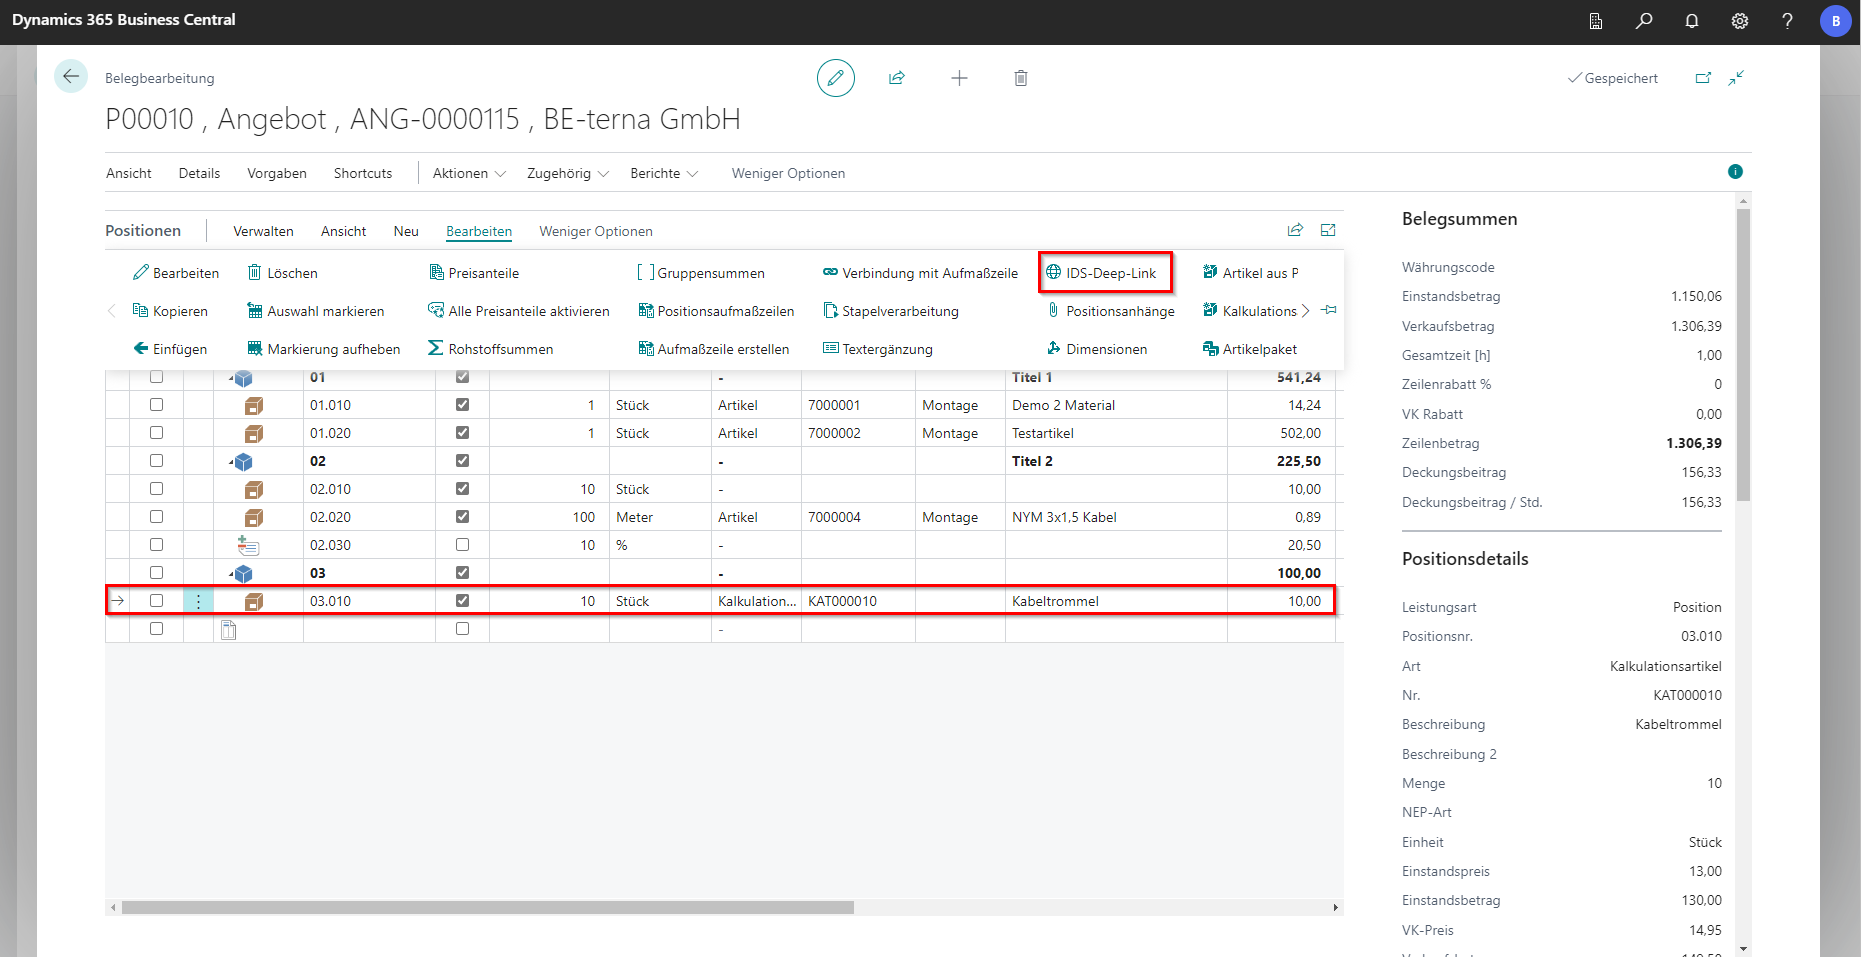Screen dimensions: 1861x957
Task: Select row 01.010 with its selection checkbox
Action: coord(156,405)
